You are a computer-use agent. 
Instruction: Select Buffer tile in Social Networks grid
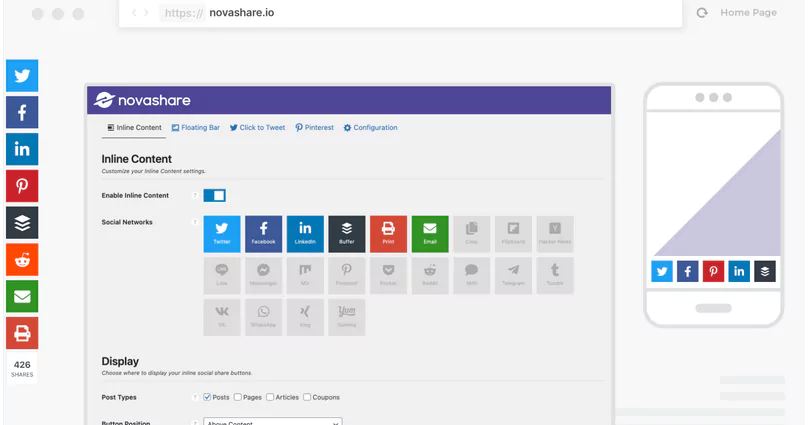pos(347,234)
